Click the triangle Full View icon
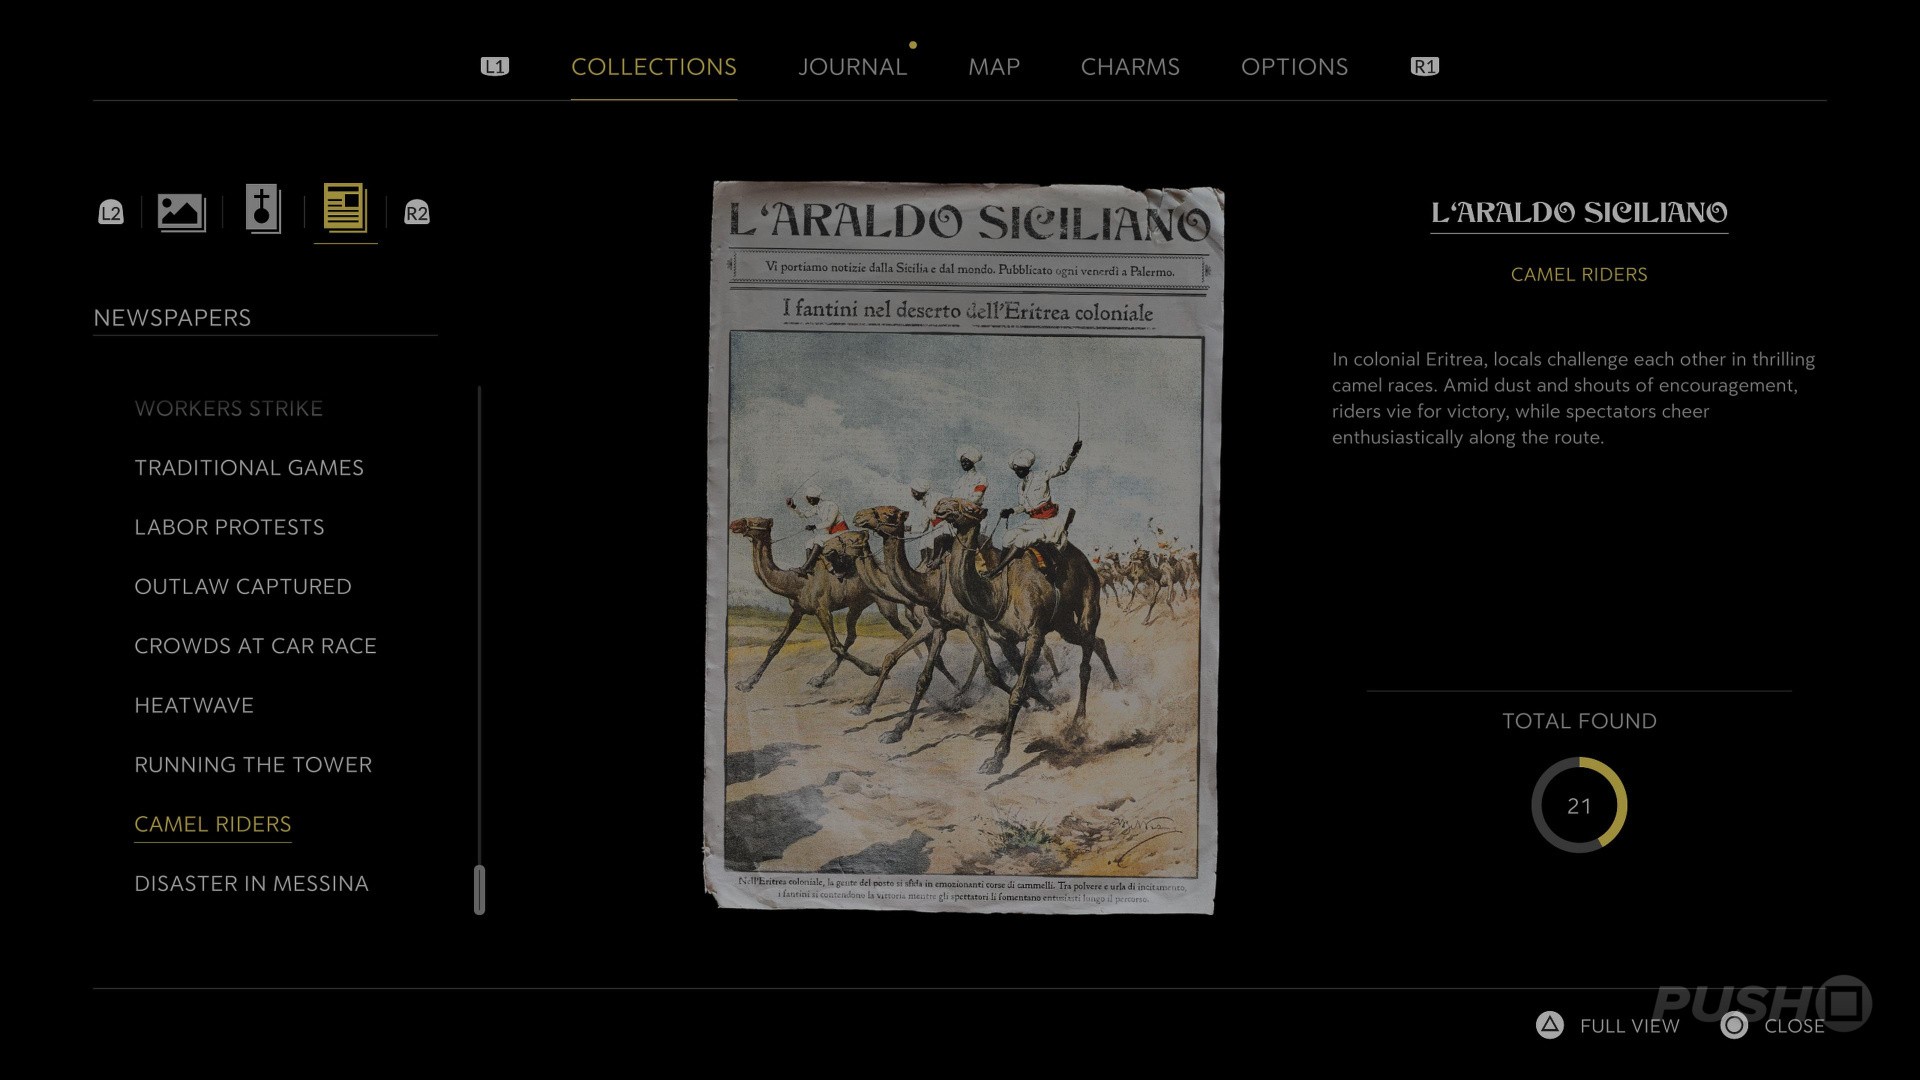 click(1549, 1025)
